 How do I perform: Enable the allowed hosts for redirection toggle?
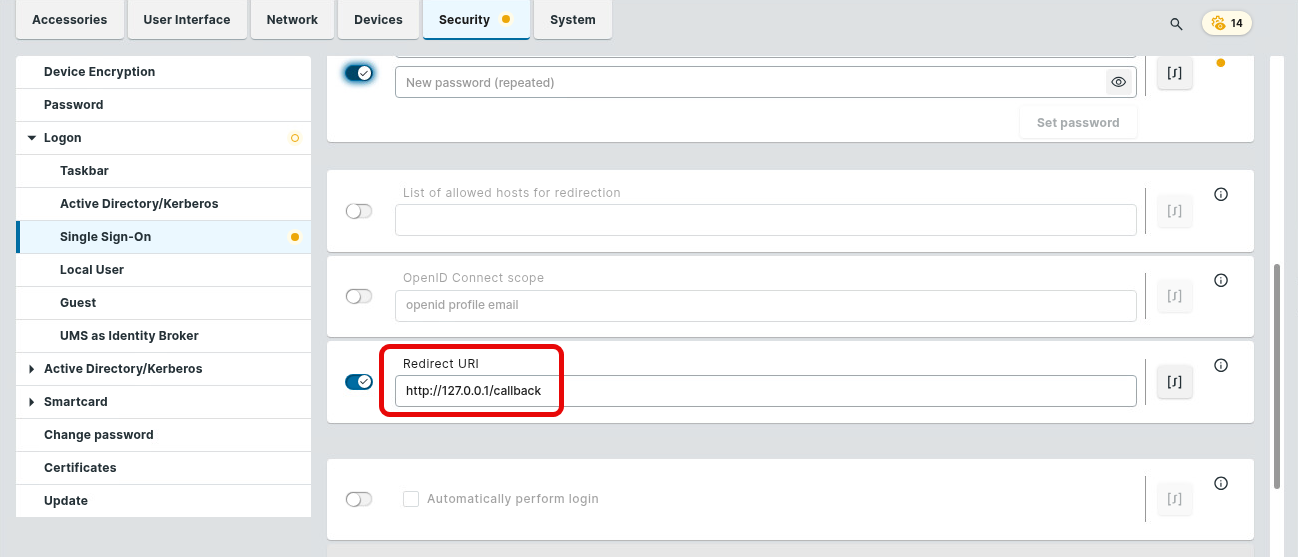tap(359, 211)
